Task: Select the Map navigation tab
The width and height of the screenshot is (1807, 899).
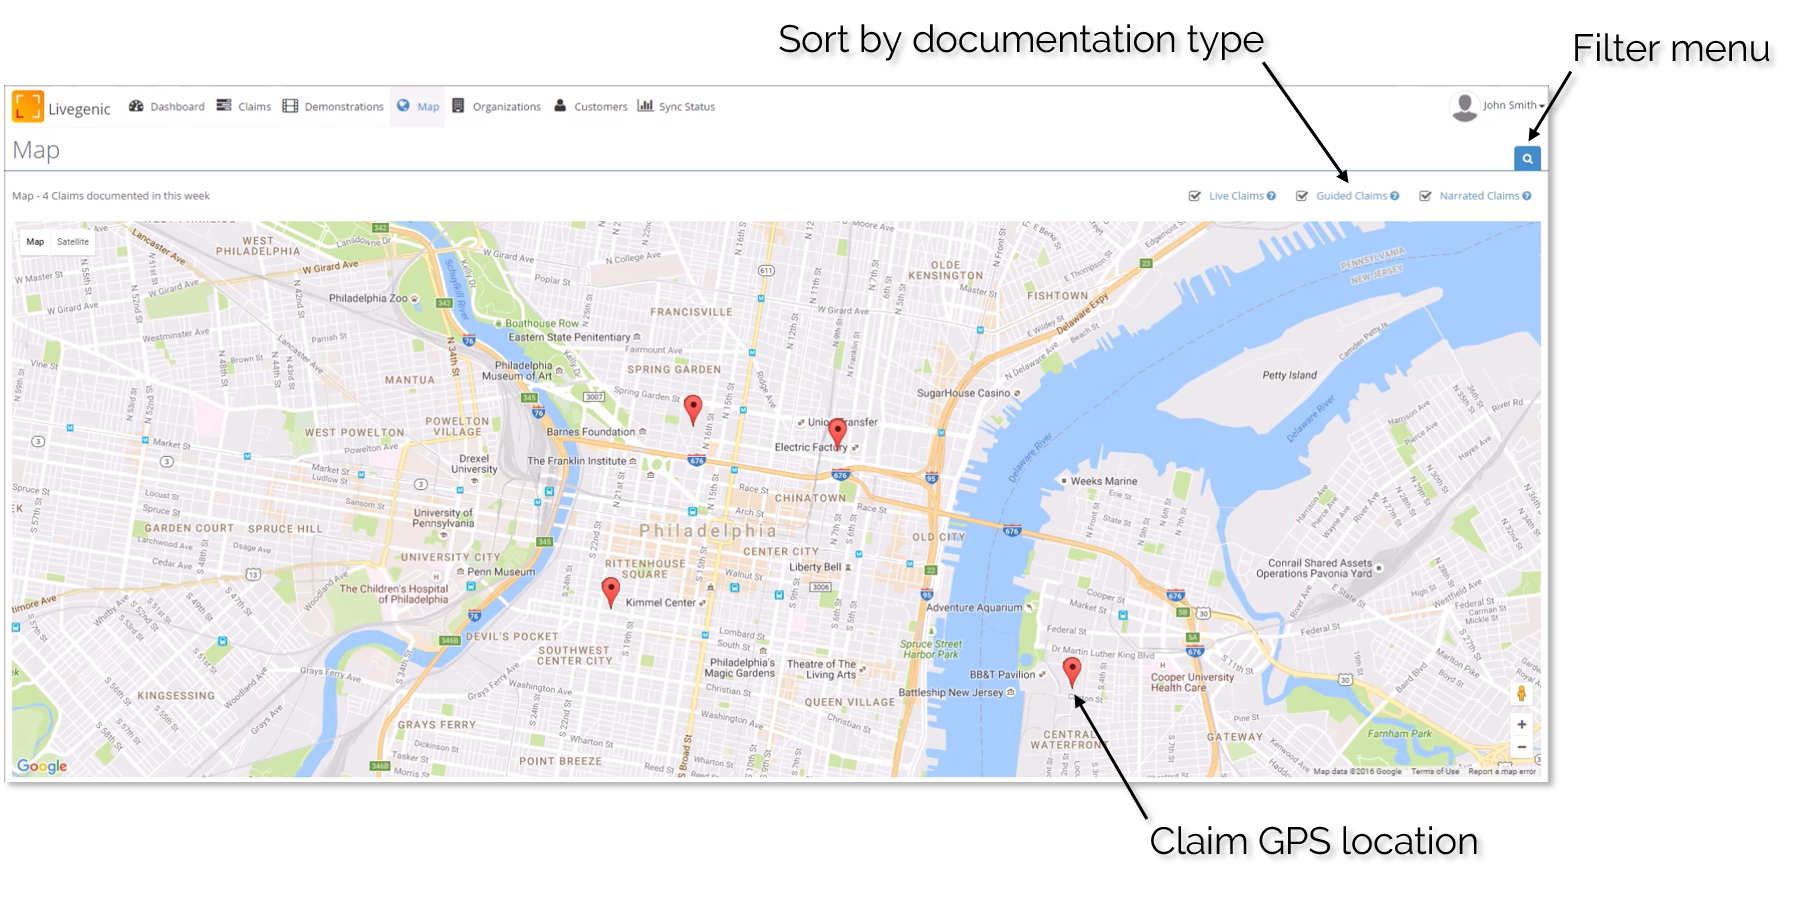Action: [x=418, y=106]
